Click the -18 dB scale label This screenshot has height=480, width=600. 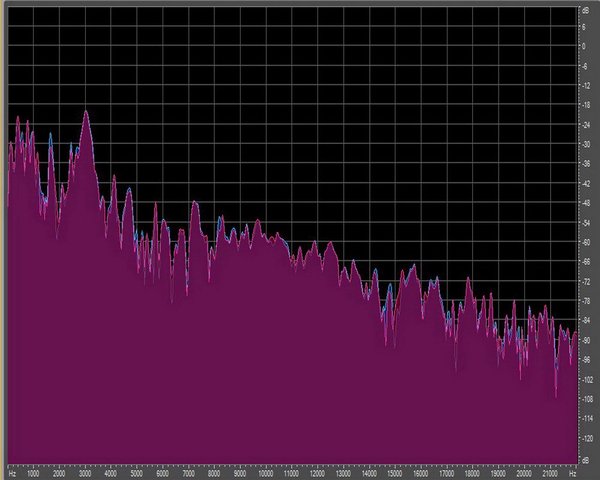(585, 106)
